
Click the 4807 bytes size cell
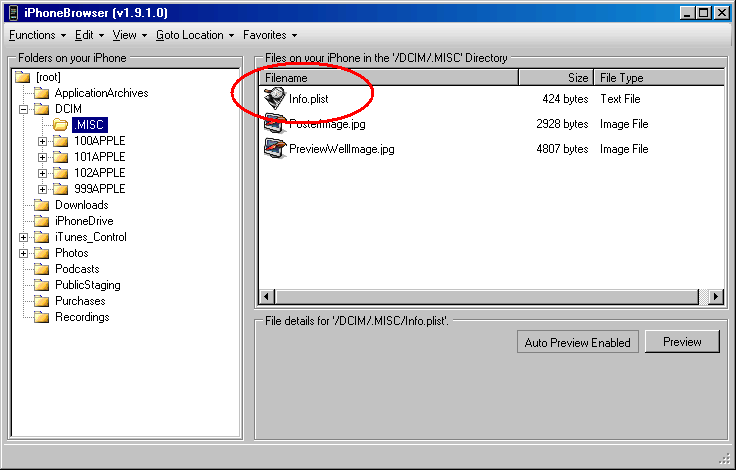coord(562,149)
